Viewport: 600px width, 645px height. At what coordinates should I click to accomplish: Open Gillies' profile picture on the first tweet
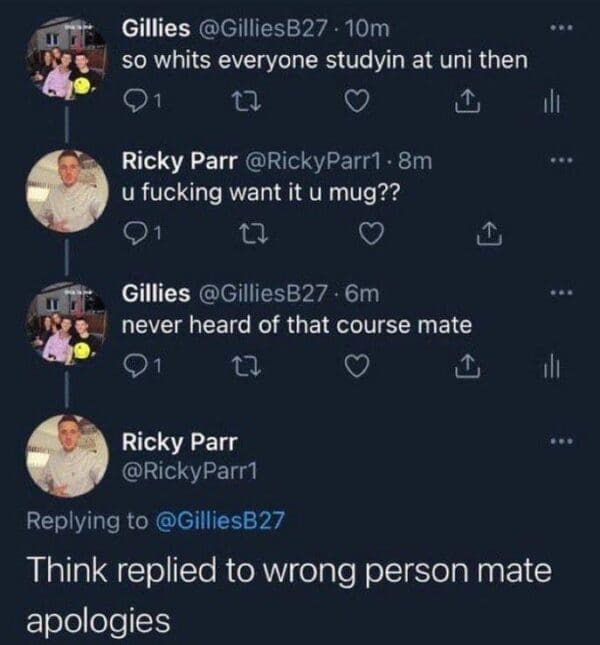pos(66,60)
